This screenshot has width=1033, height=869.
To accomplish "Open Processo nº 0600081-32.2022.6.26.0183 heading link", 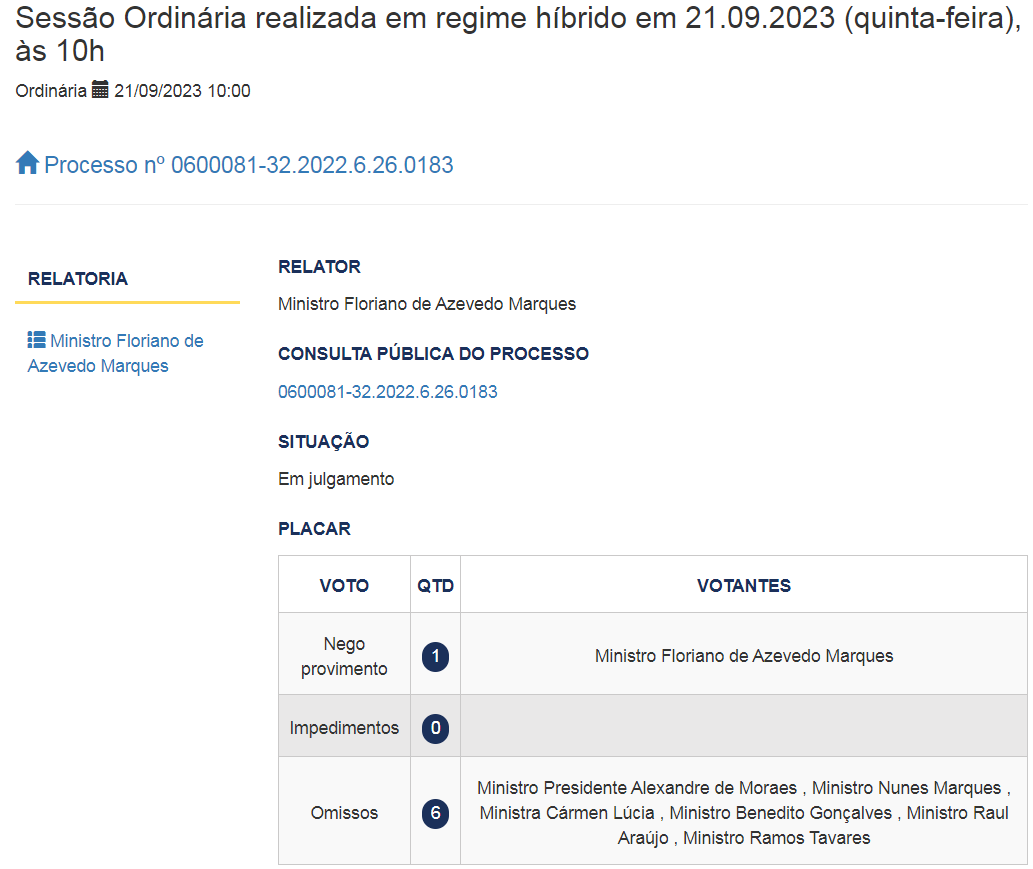I will point(248,165).
